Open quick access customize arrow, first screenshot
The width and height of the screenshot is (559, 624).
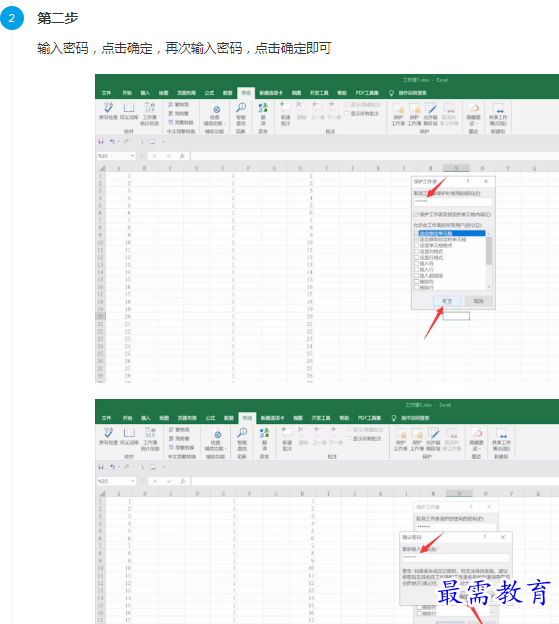(163, 142)
